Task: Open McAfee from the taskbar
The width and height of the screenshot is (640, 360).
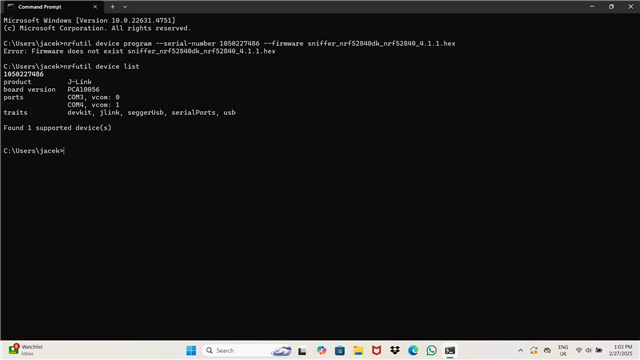Action: pyautogui.click(x=376, y=350)
